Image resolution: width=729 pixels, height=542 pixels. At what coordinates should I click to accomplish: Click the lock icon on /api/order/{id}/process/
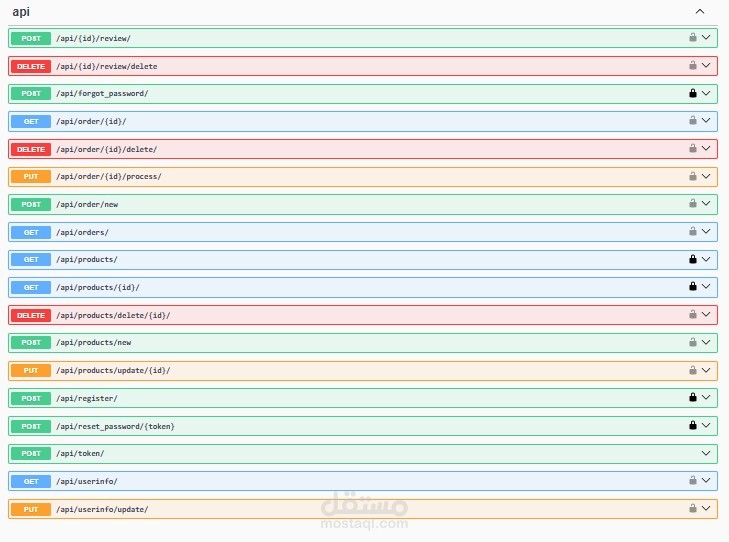click(x=693, y=176)
